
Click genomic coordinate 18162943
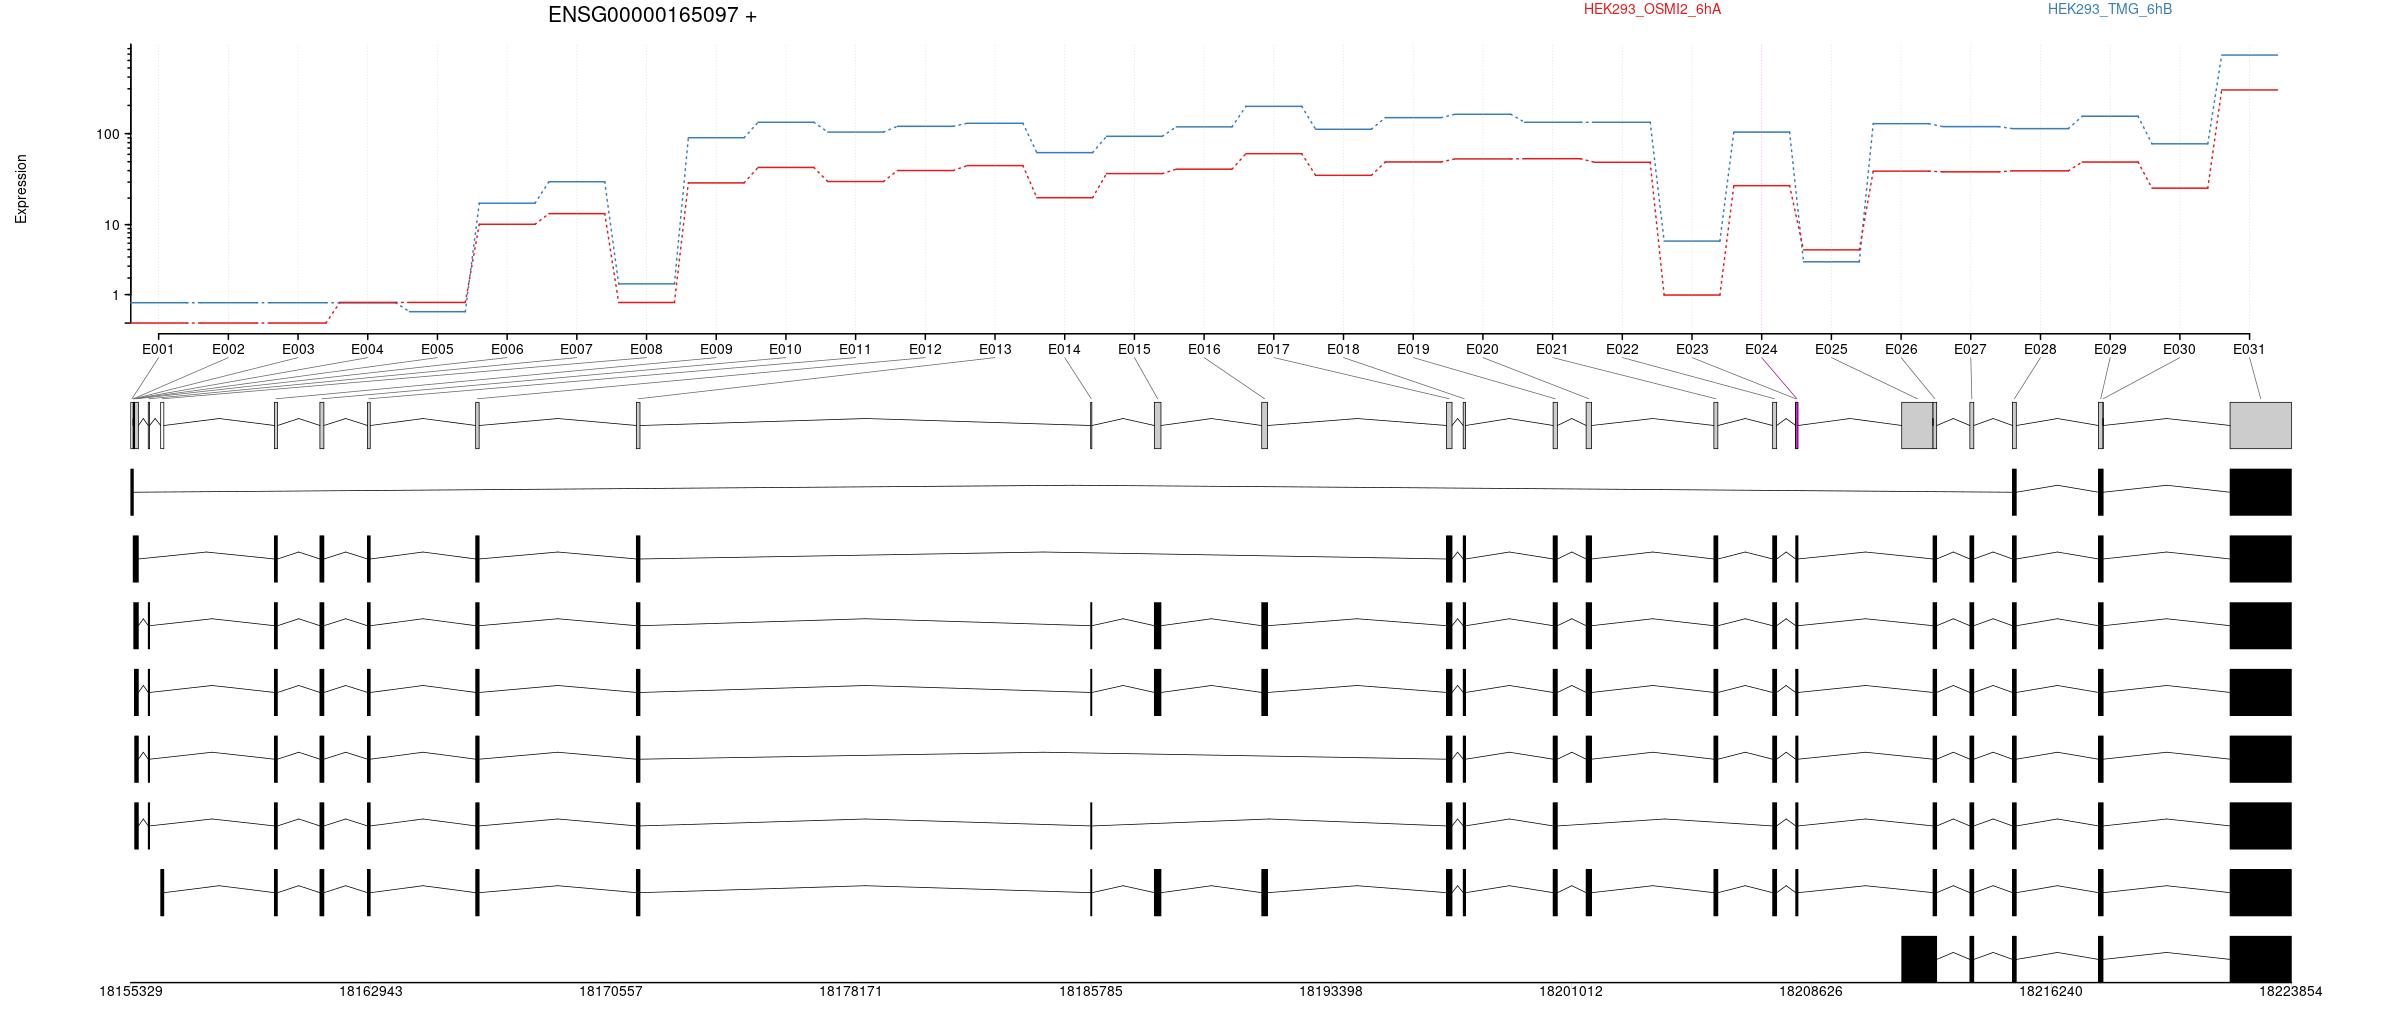tap(371, 991)
